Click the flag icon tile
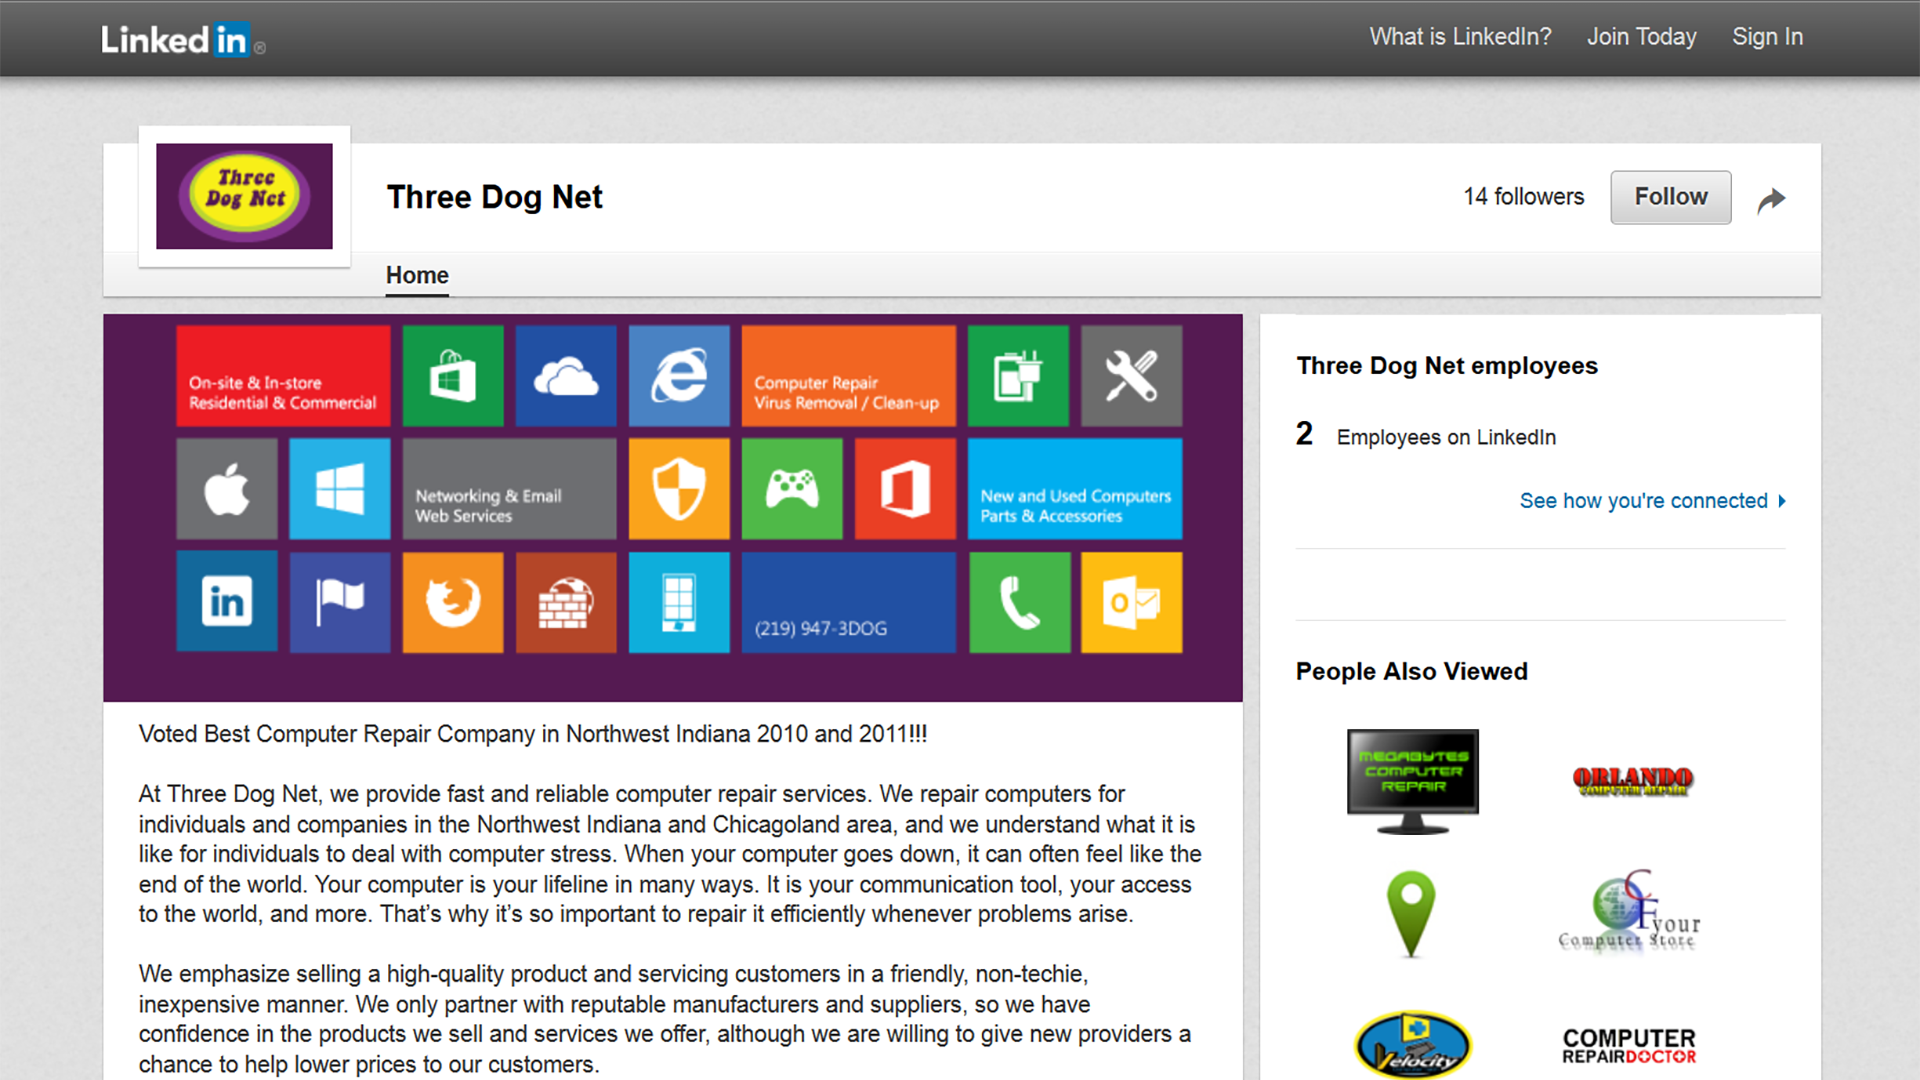The image size is (1920, 1080). coord(340,602)
